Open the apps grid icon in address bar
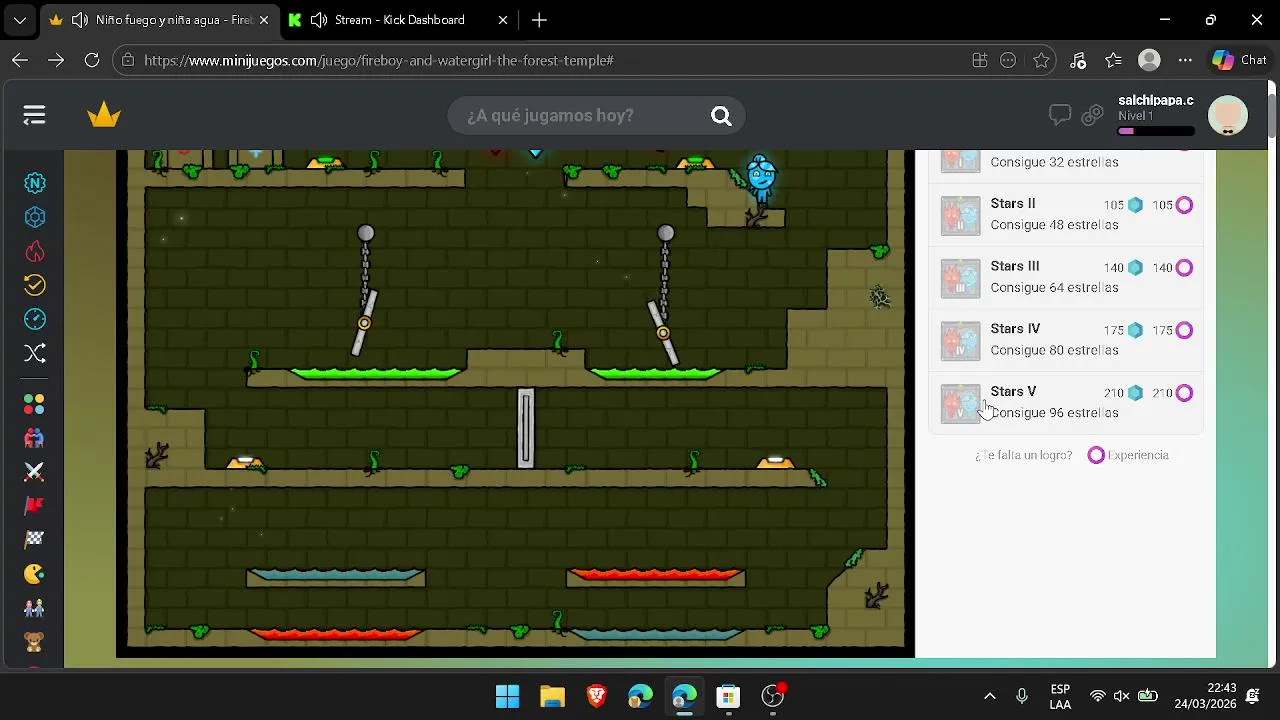 [980, 60]
